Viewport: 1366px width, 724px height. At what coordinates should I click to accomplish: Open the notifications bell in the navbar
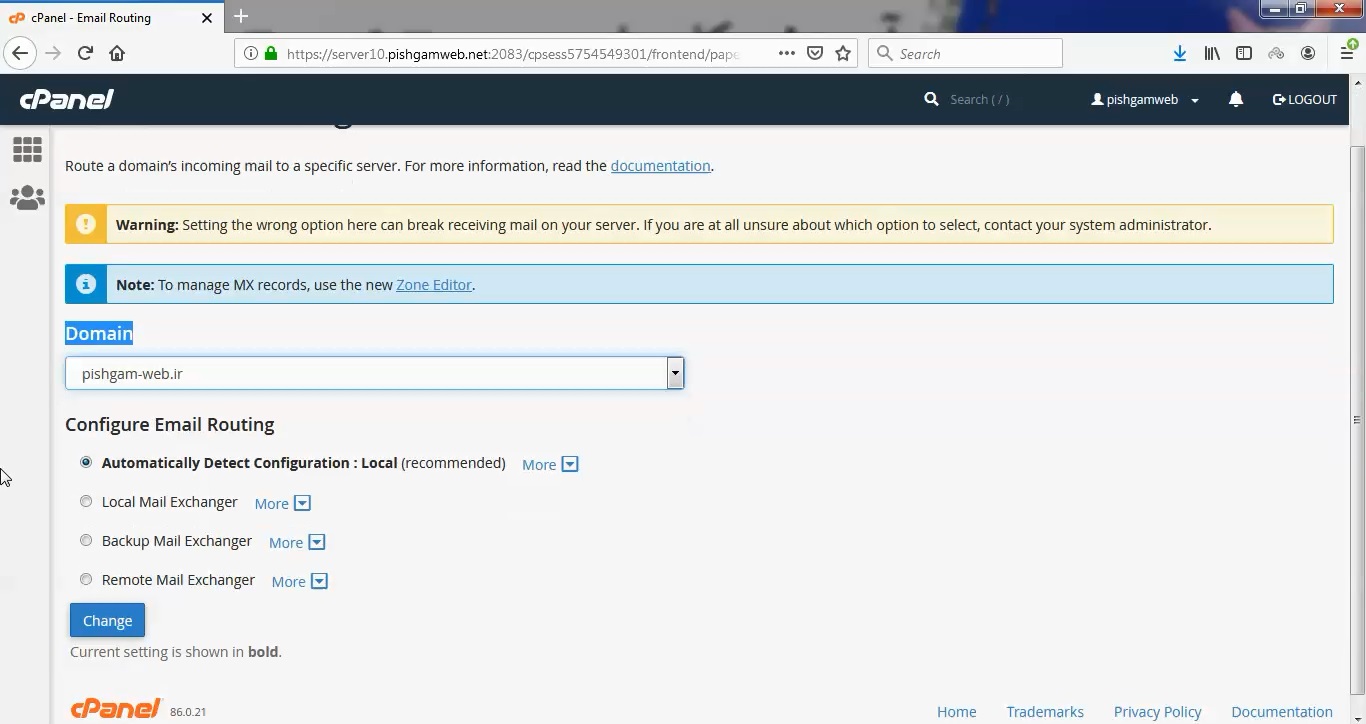[x=1236, y=99]
